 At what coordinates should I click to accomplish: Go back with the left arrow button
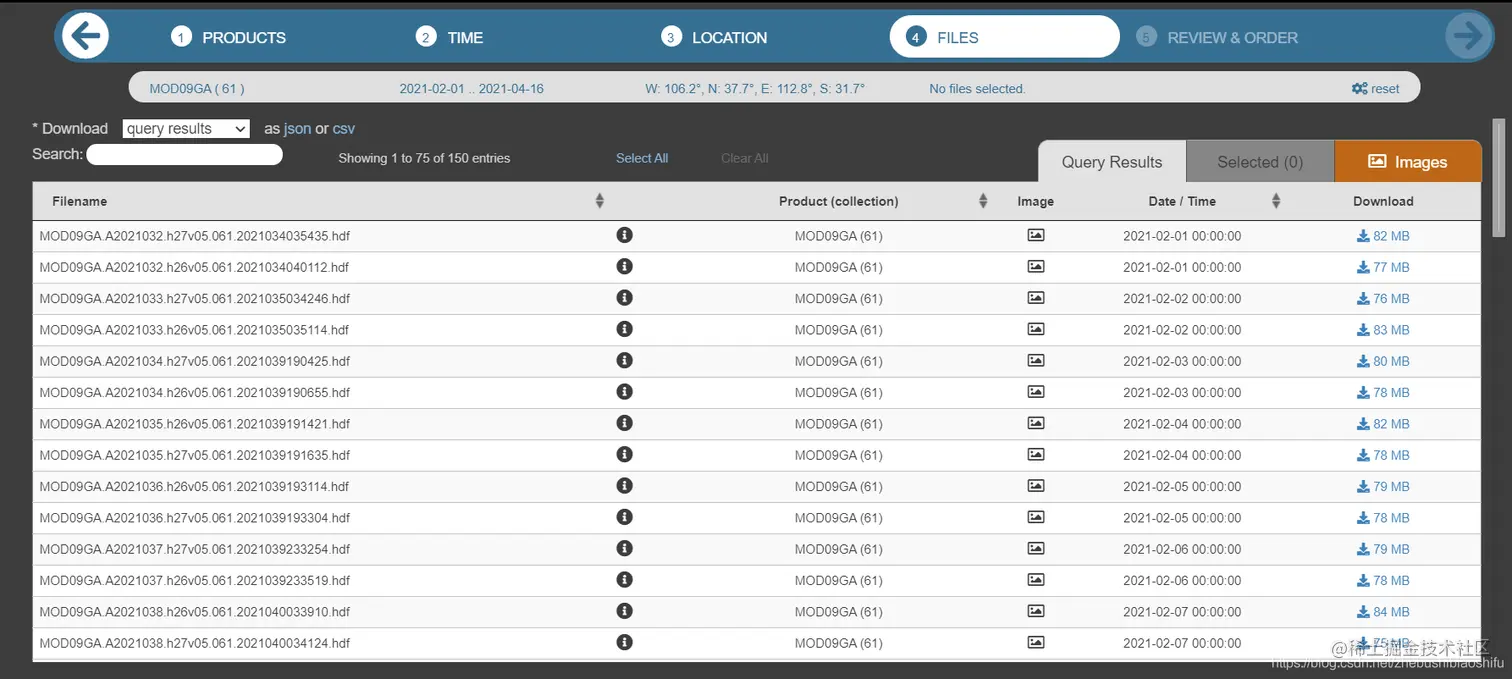(x=85, y=37)
